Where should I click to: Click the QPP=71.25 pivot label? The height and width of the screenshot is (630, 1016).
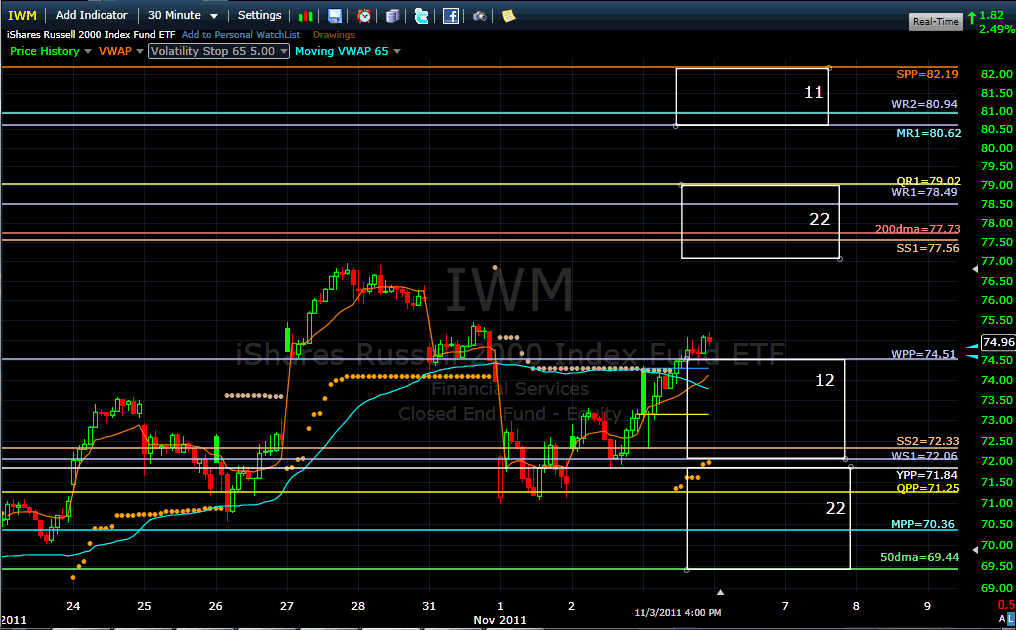[x=928, y=488]
